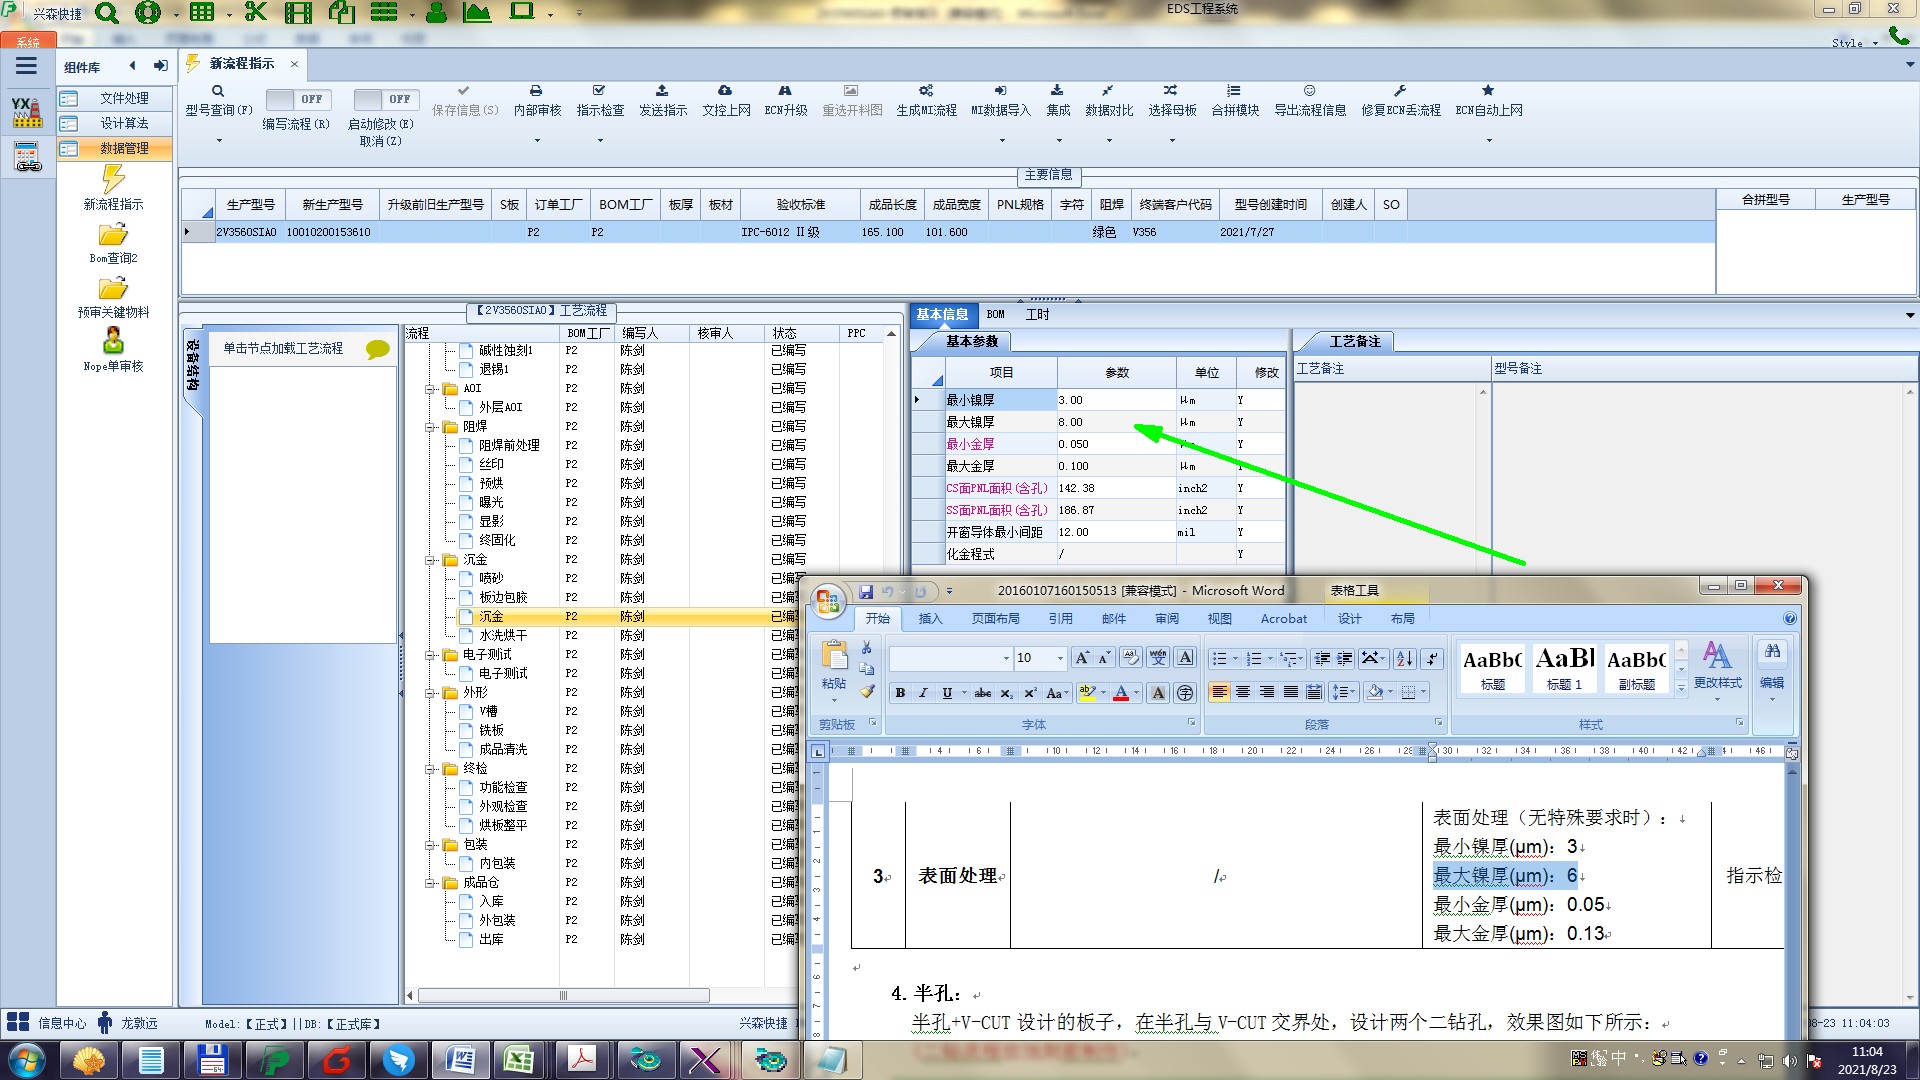
Task: Click the 内部审核 printer icon
Action: tap(536, 91)
